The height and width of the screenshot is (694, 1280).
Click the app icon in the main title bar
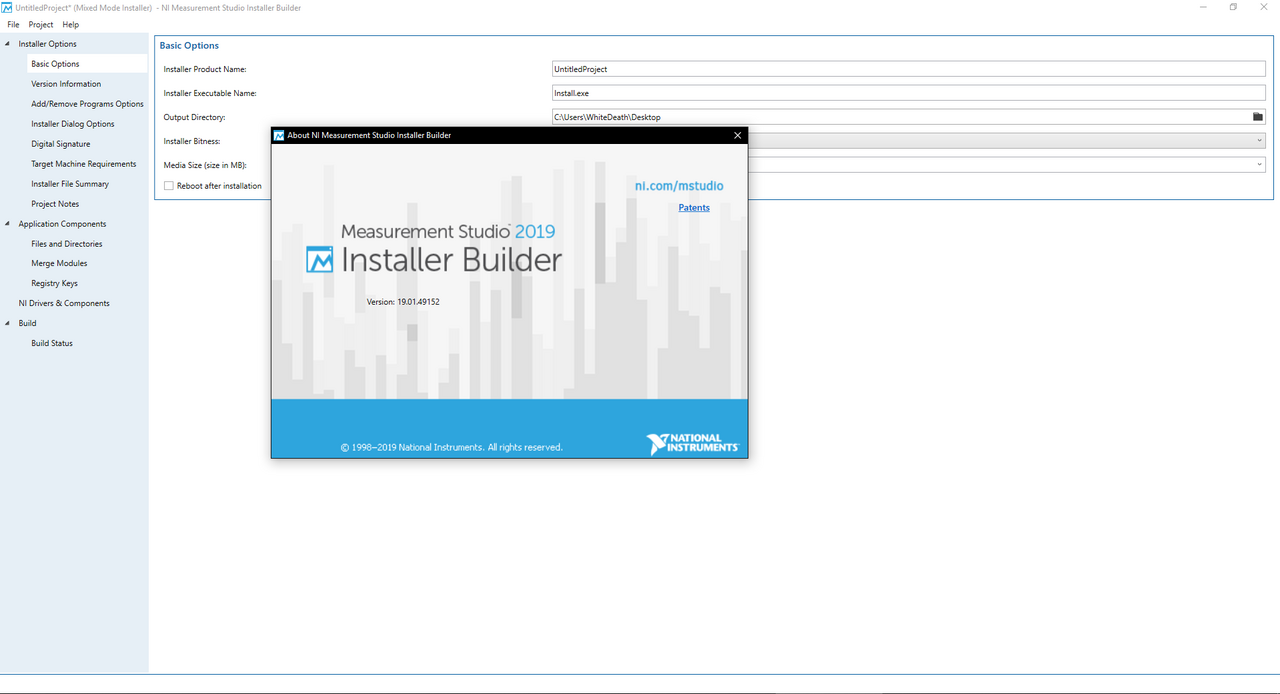coord(7,7)
